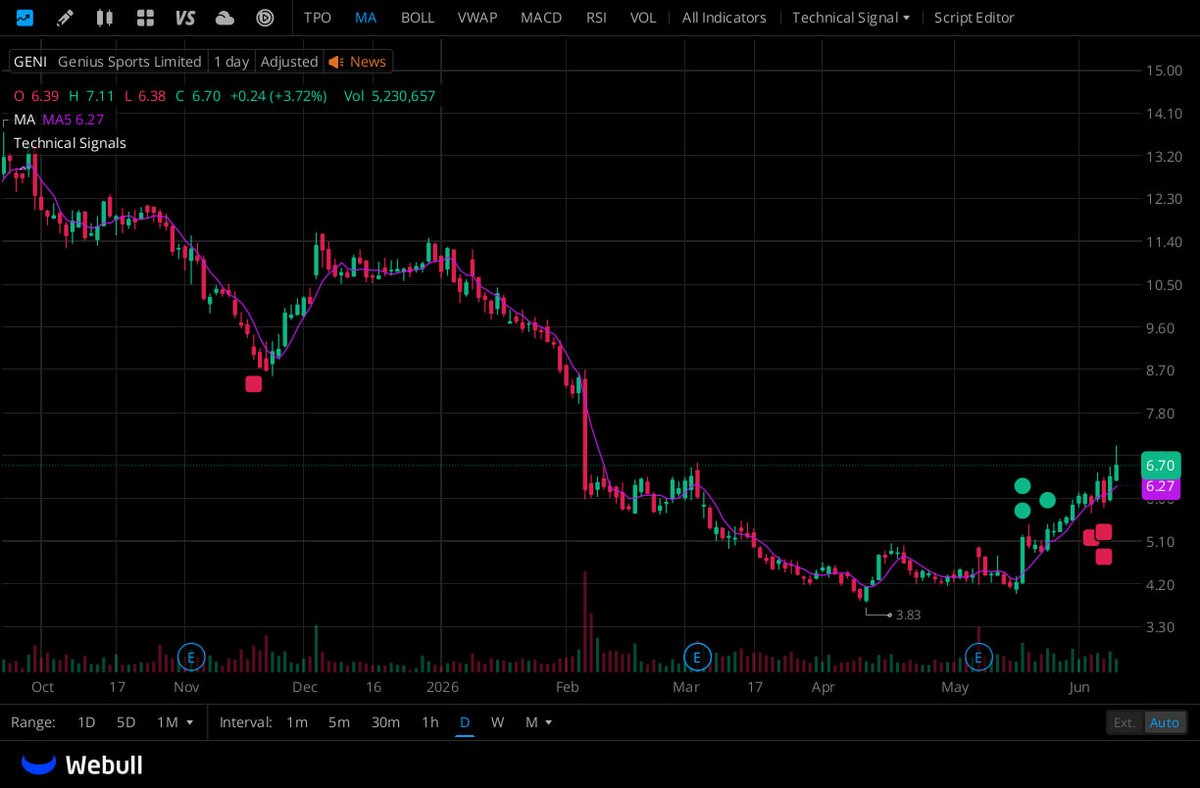Viewport: 1200px width, 788px height.
Task: Click the Dec date axis label
Action: 305,687
